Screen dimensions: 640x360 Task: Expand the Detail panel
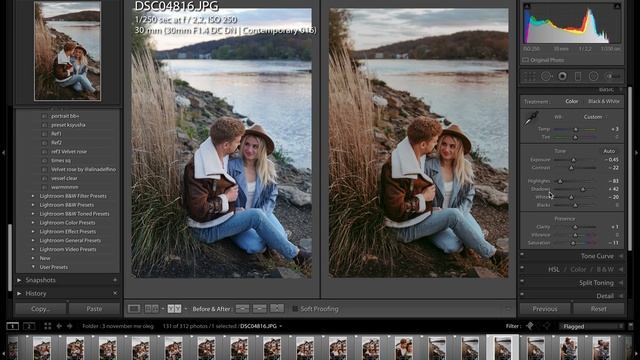coord(621,296)
